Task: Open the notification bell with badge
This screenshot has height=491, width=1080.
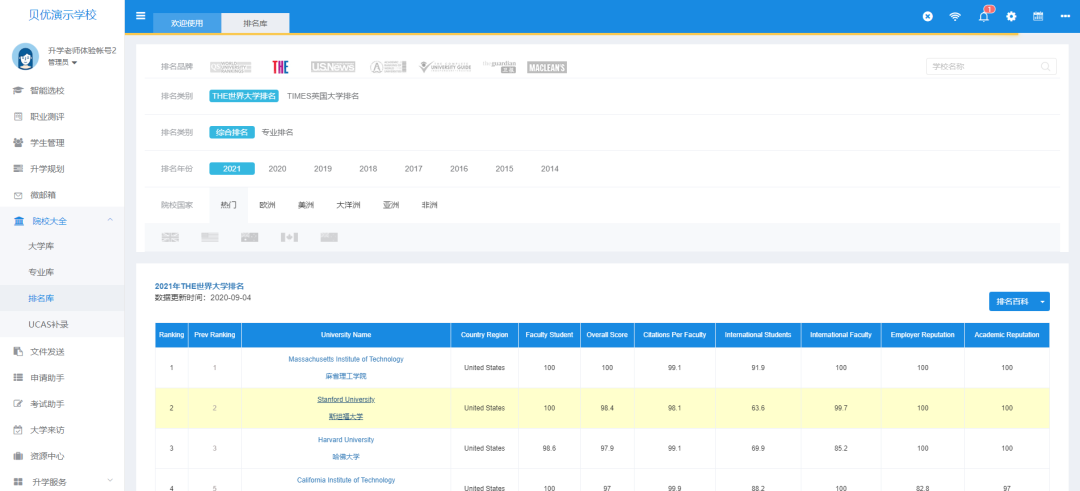Action: tap(984, 16)
